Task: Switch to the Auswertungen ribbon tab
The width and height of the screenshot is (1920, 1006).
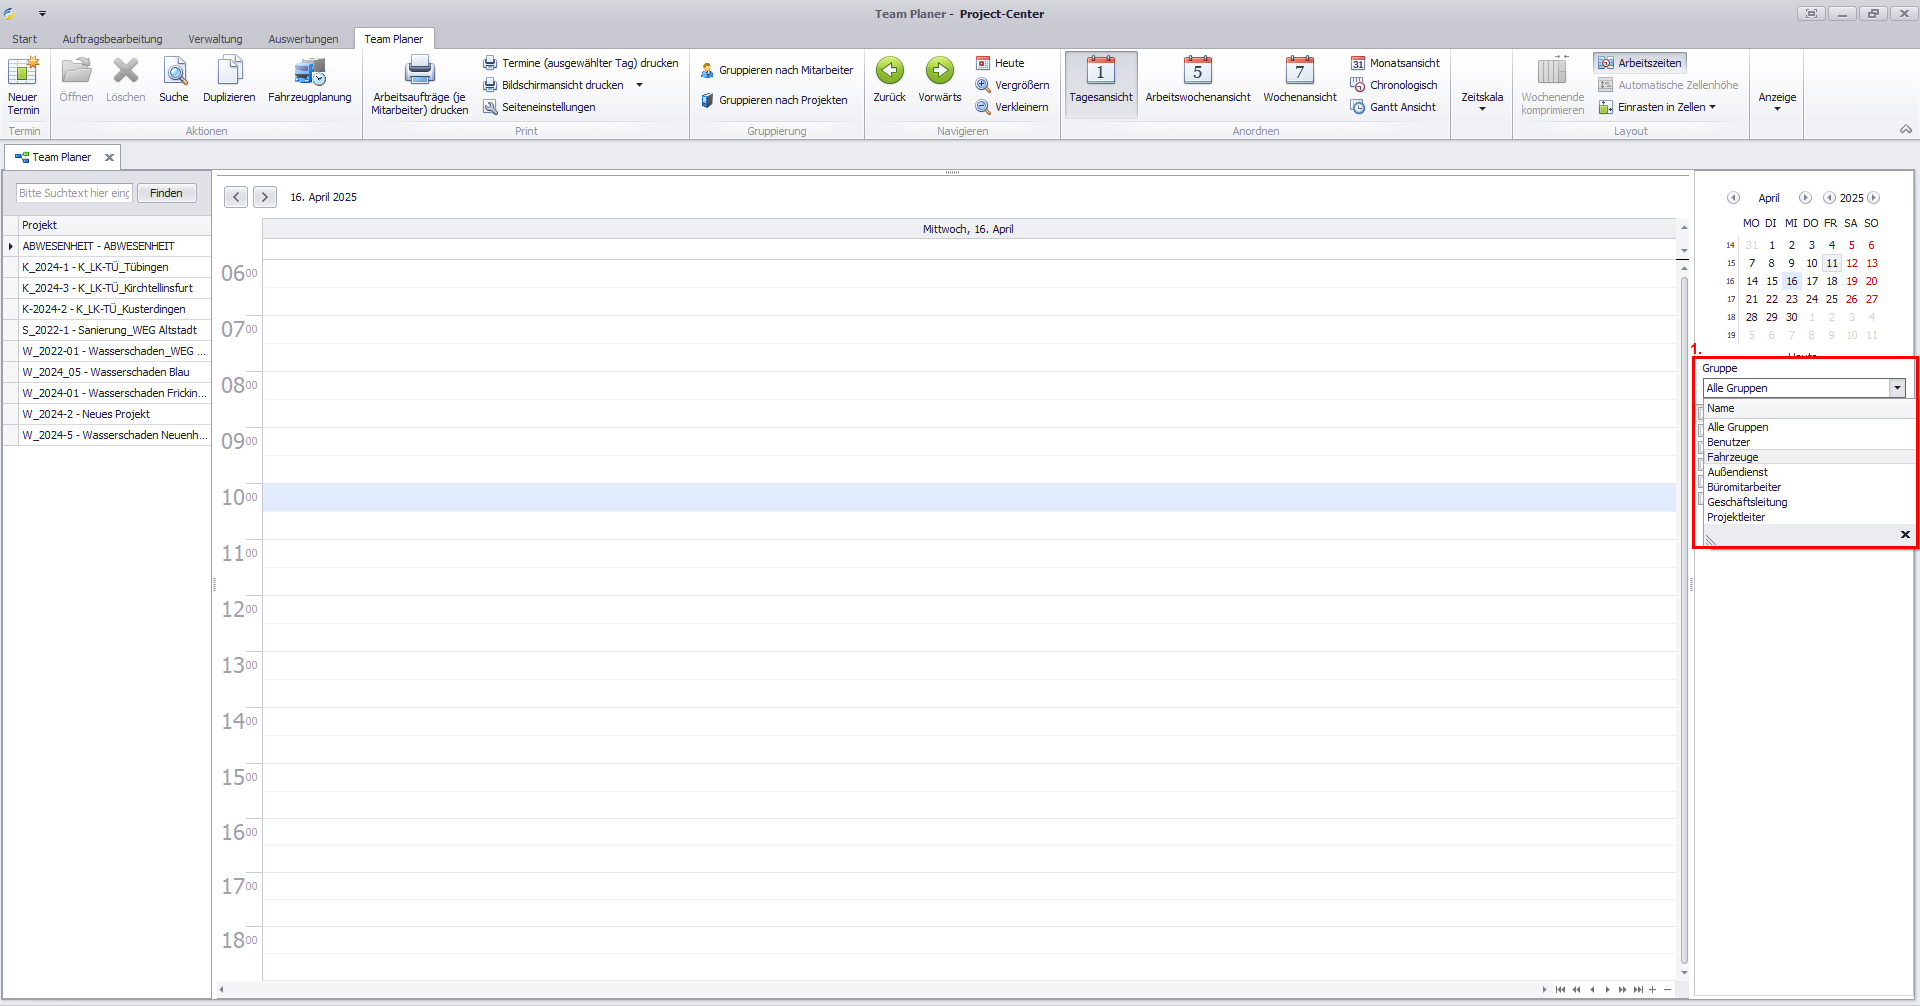Action: click(x=303, y=39)
